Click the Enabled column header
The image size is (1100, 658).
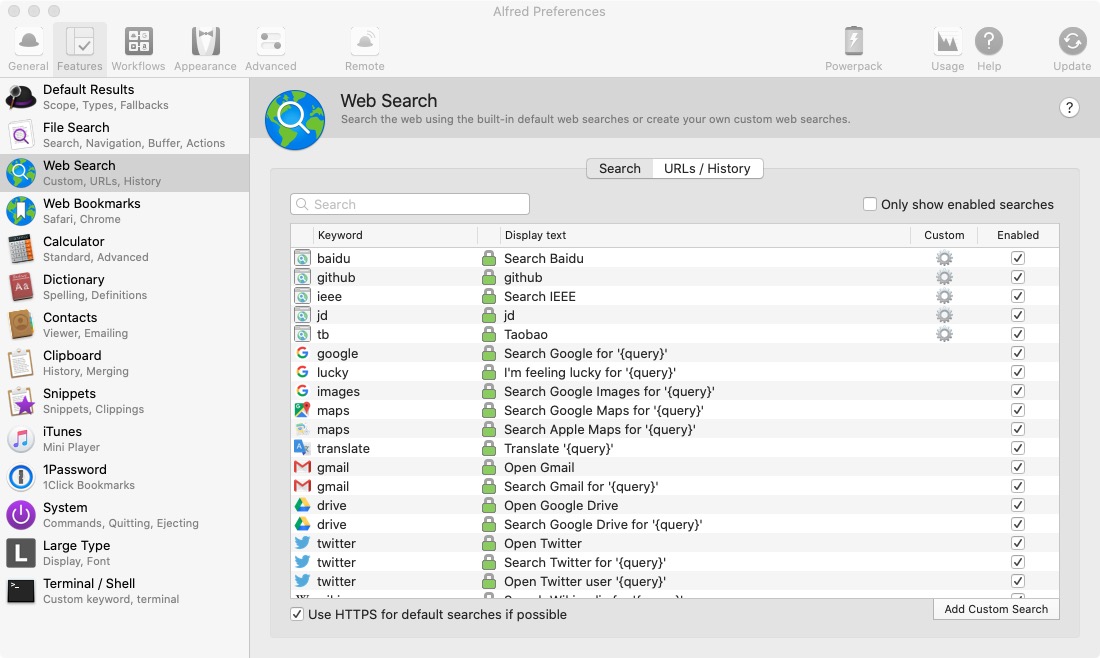tap(1018, 235)
